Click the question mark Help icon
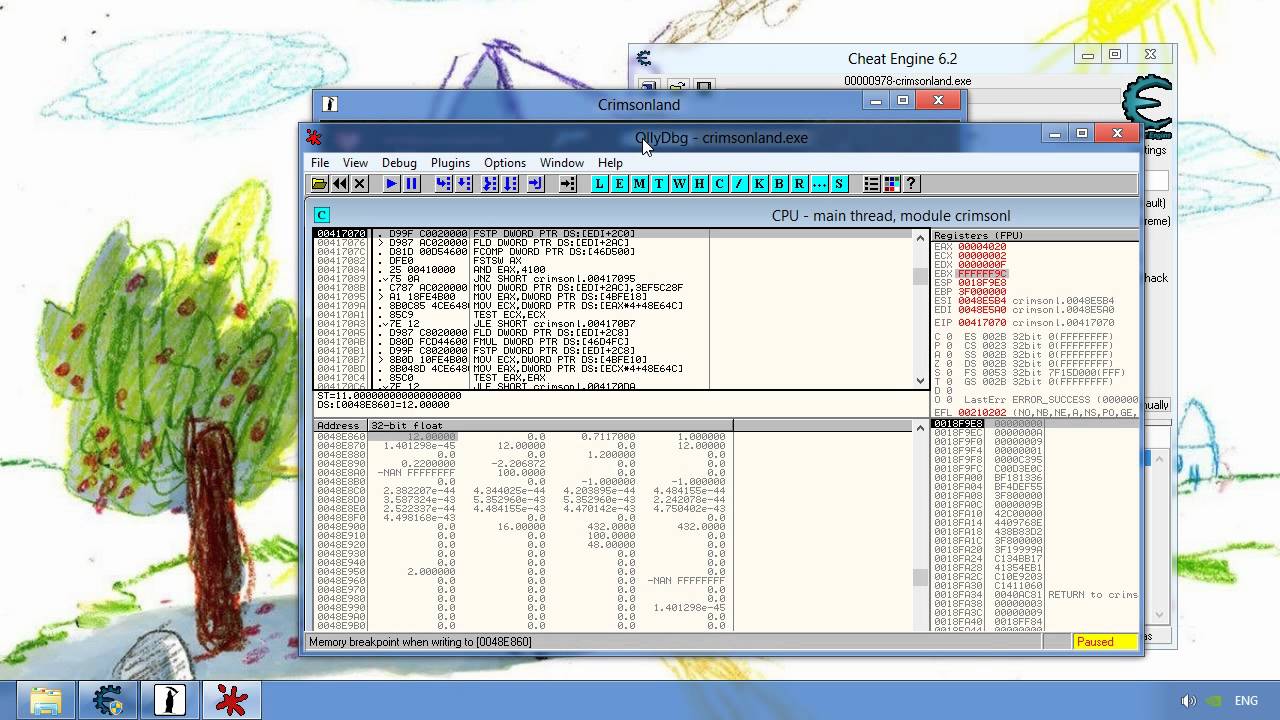Screen dimensions: 1280x720 [911, 184]
